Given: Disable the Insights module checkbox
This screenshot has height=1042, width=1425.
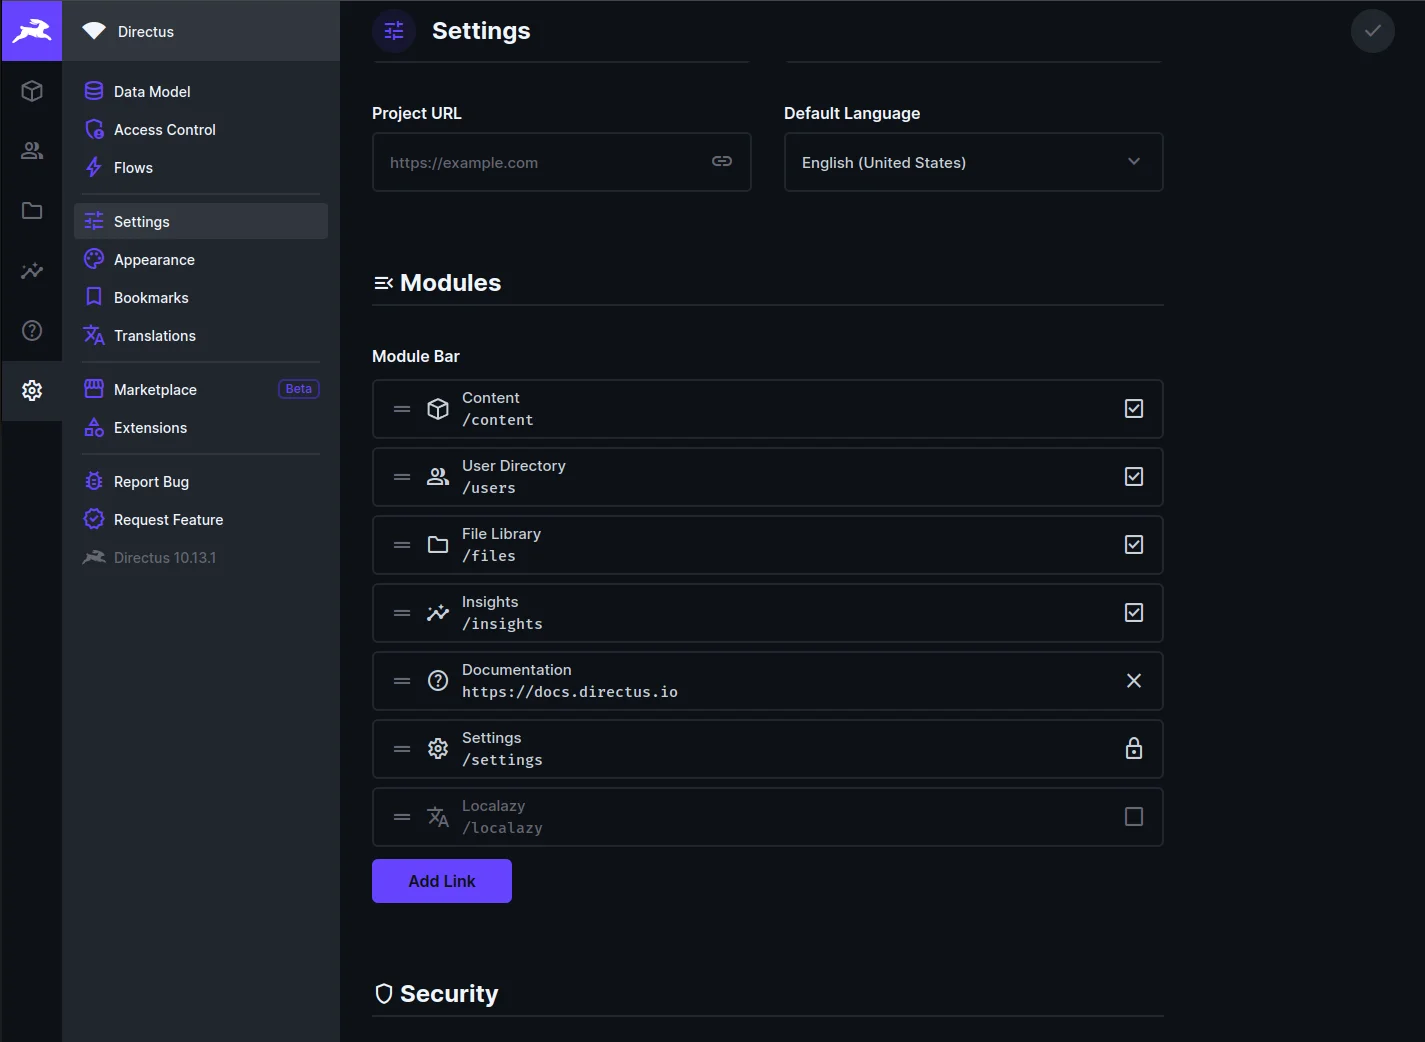Looking at the screenshot, I should pos(1133,613).
